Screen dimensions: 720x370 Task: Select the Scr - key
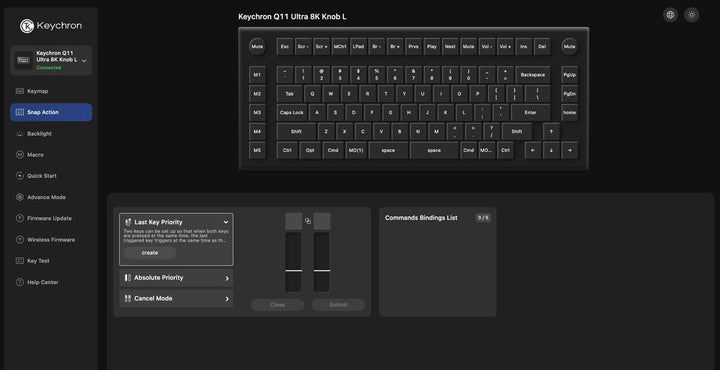(303, 46)
